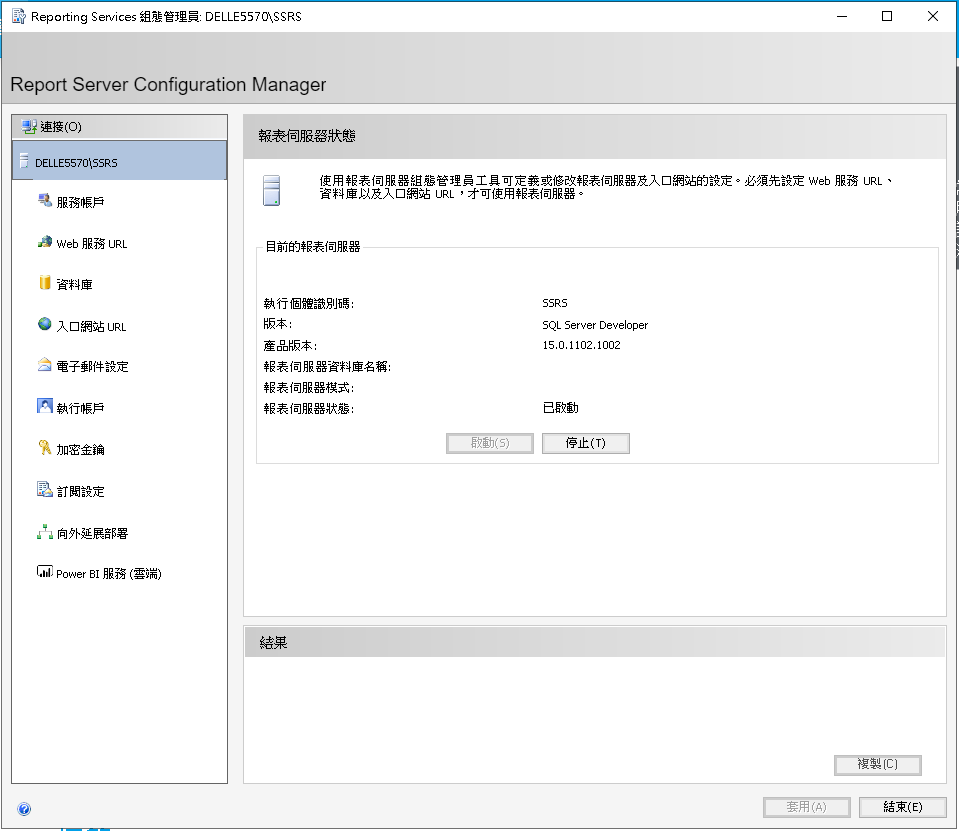Maximize the Reporting Services window
This screenshot has width=959, height=831.
(887, 17)
